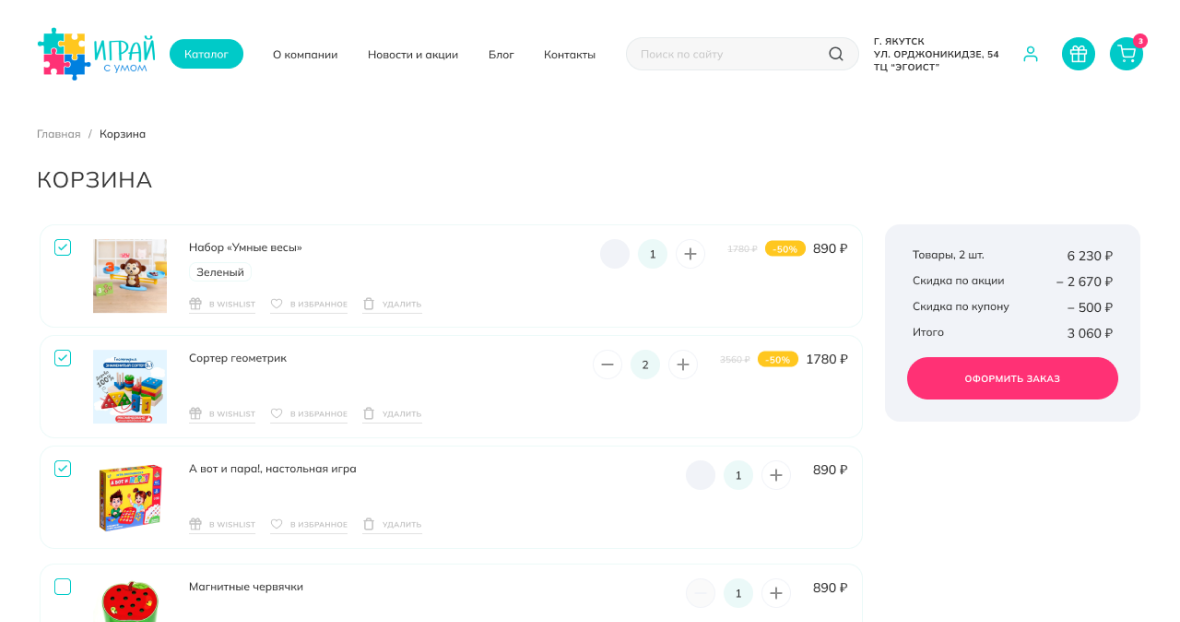
Task: Delete А вот и пара! from cart
Action: pos(392,524)
